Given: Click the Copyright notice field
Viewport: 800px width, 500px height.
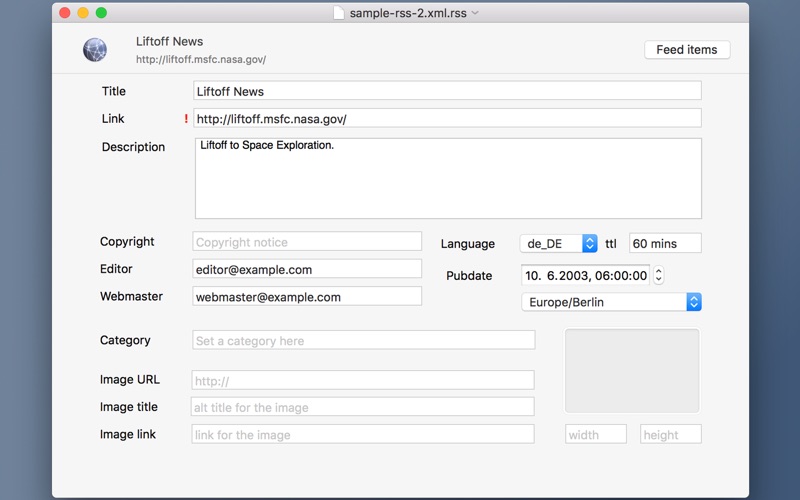Looking at the screenshot, I should pos(307,242).
